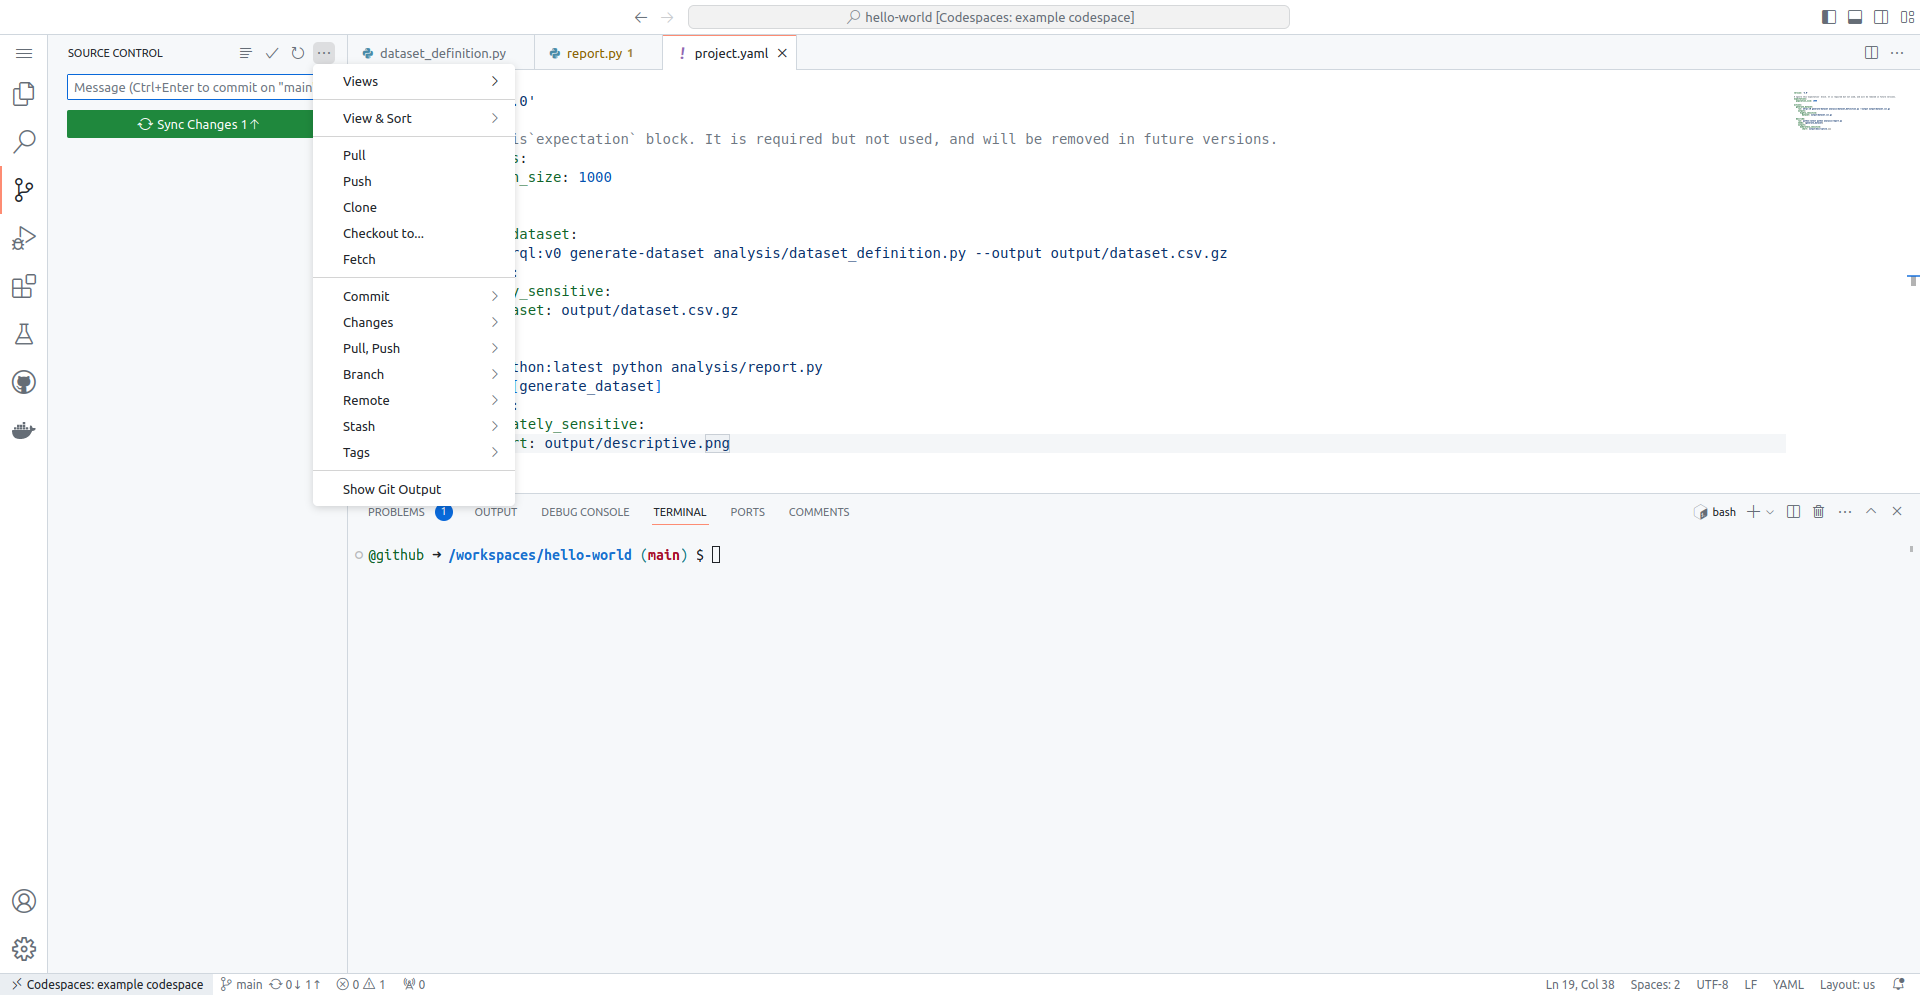Viewport: 1920px width, 995px height.
Task: Click the Codespaces: example codespace remote indicator
Action: 107,985
